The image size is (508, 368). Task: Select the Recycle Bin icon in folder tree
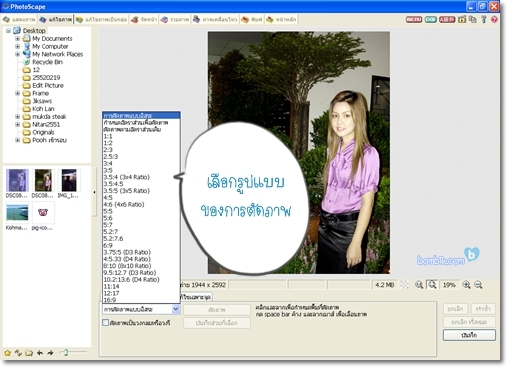(26, 62)
